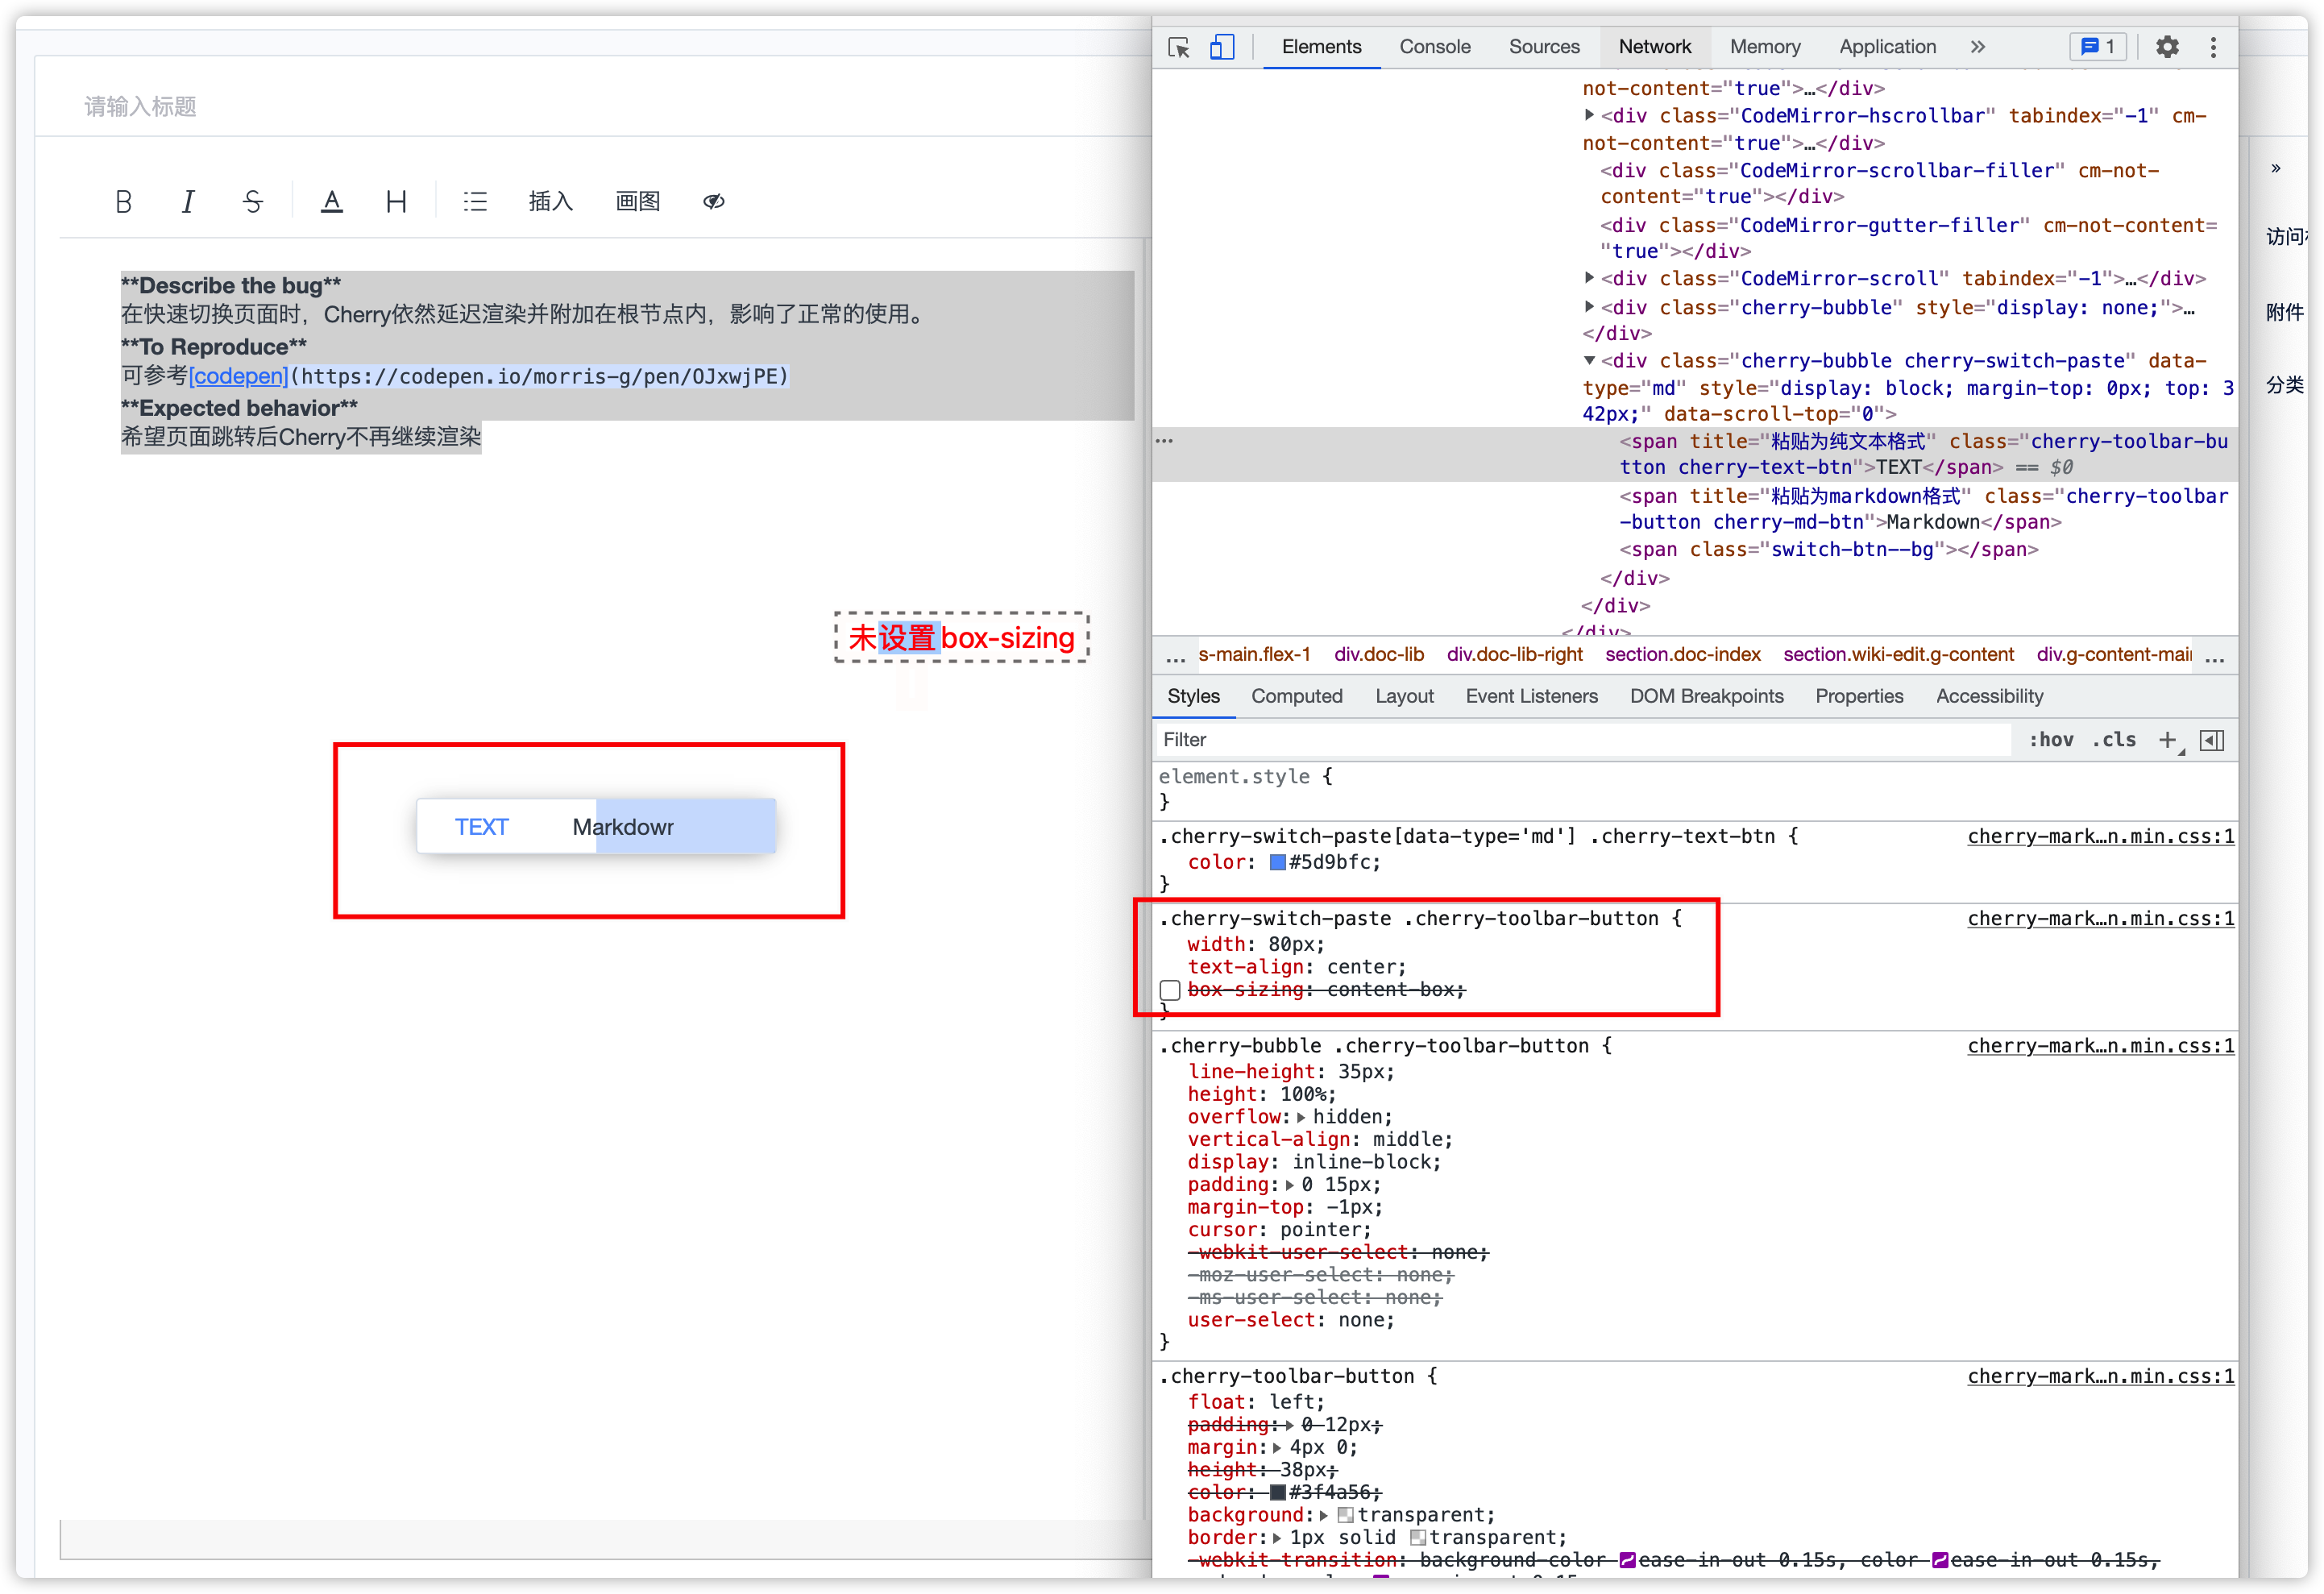The width and height of the screenshot is (2324, 1594).
Task: Toggle the preview eye icon in editor toolbar
Action: [713, 201]
